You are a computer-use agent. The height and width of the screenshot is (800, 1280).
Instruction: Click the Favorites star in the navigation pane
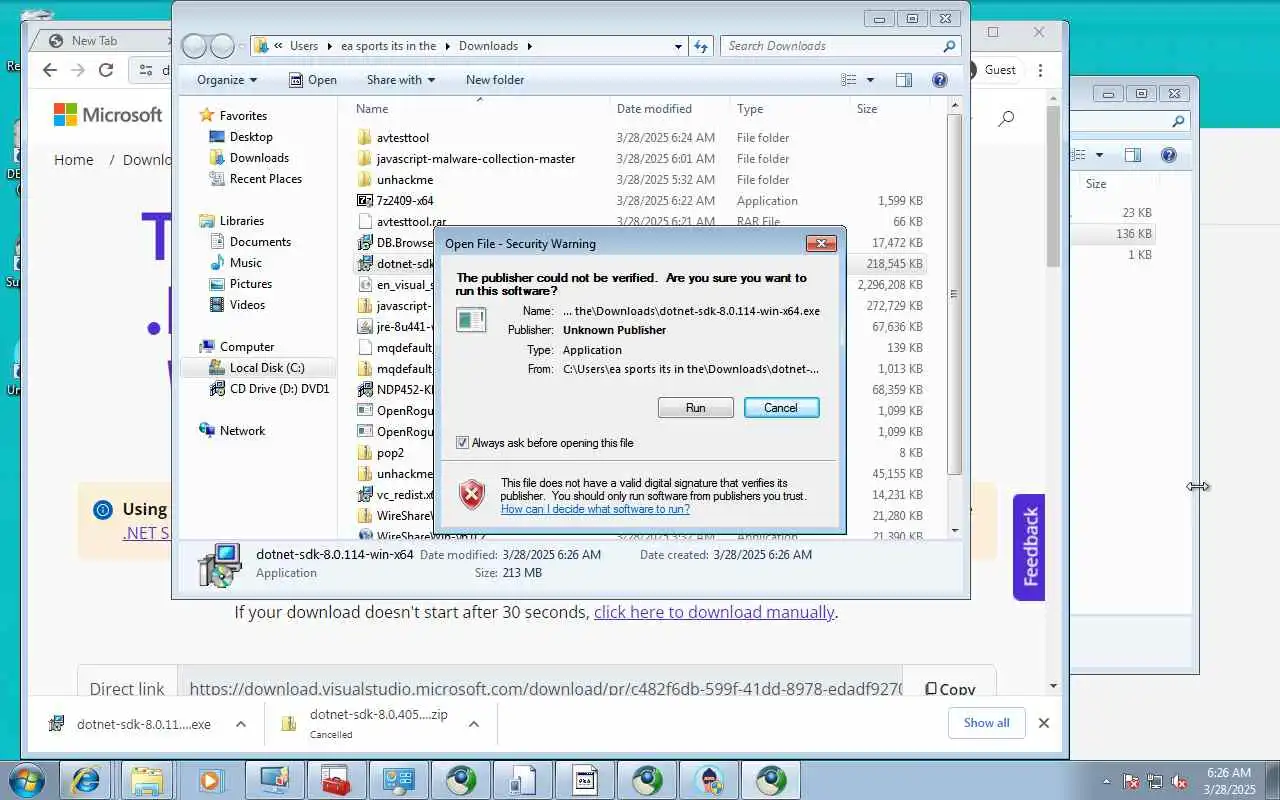coord(207,115)
